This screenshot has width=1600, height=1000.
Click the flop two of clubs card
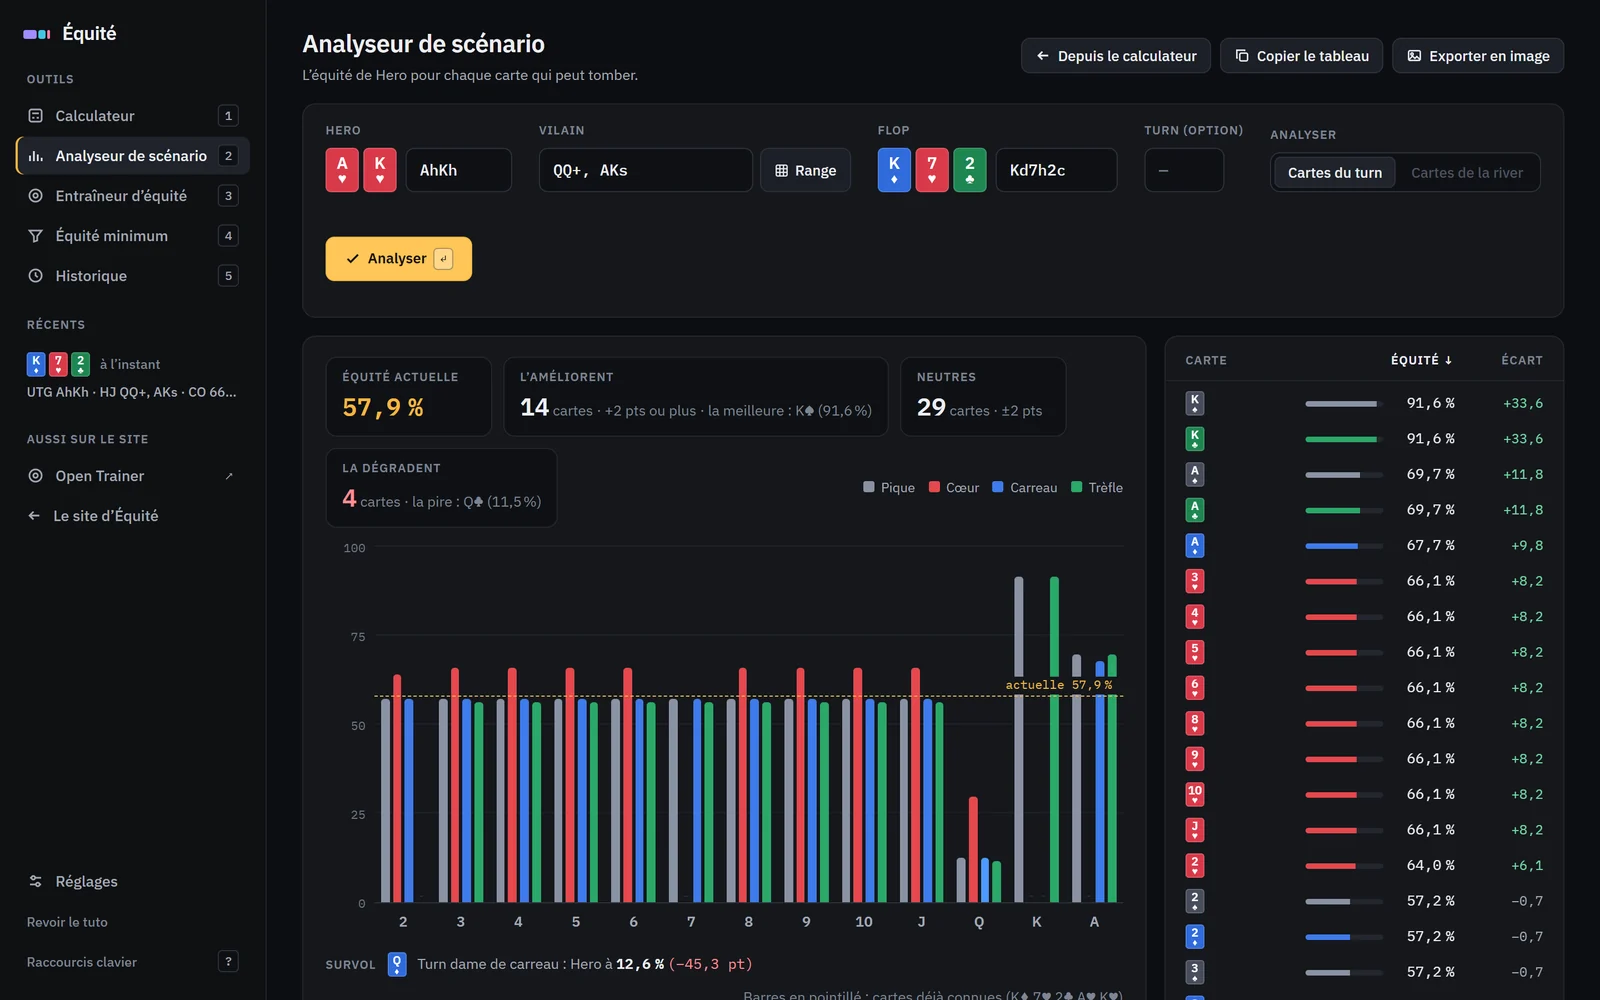[970, 170]
